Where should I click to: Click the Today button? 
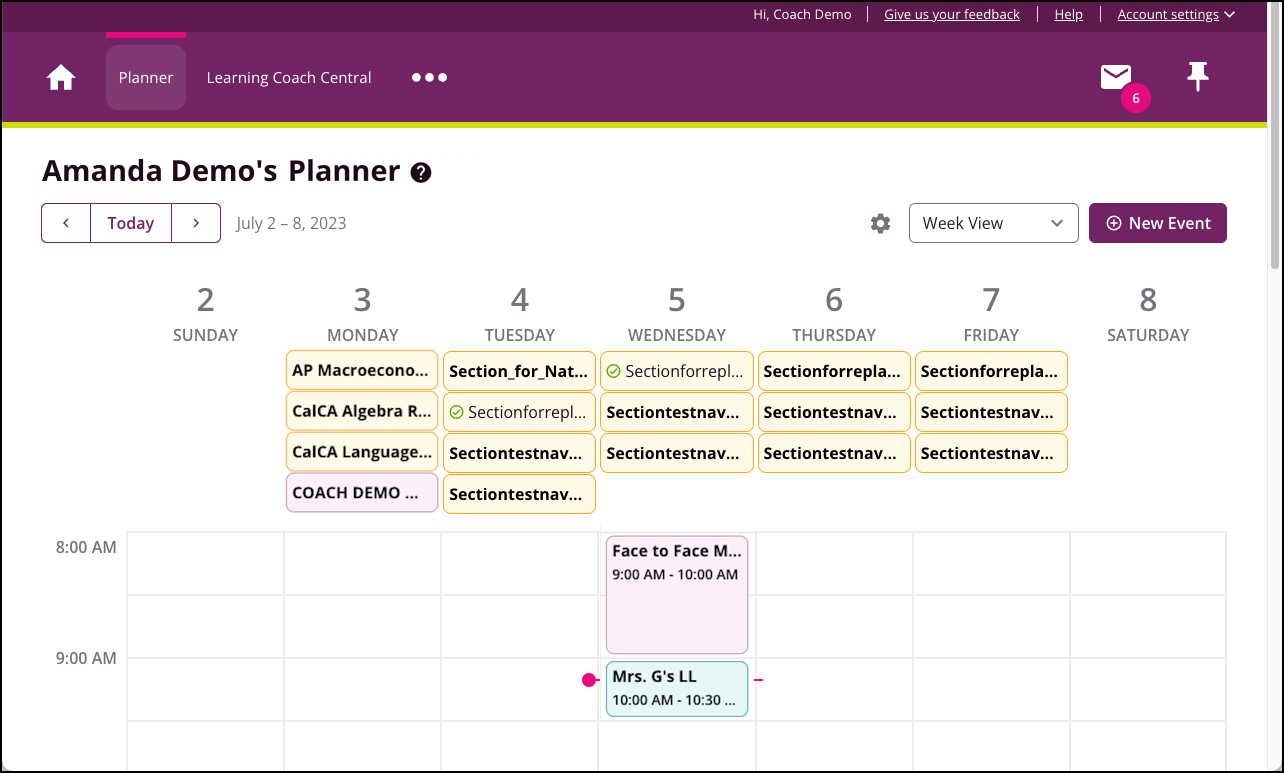click(130, 223)
